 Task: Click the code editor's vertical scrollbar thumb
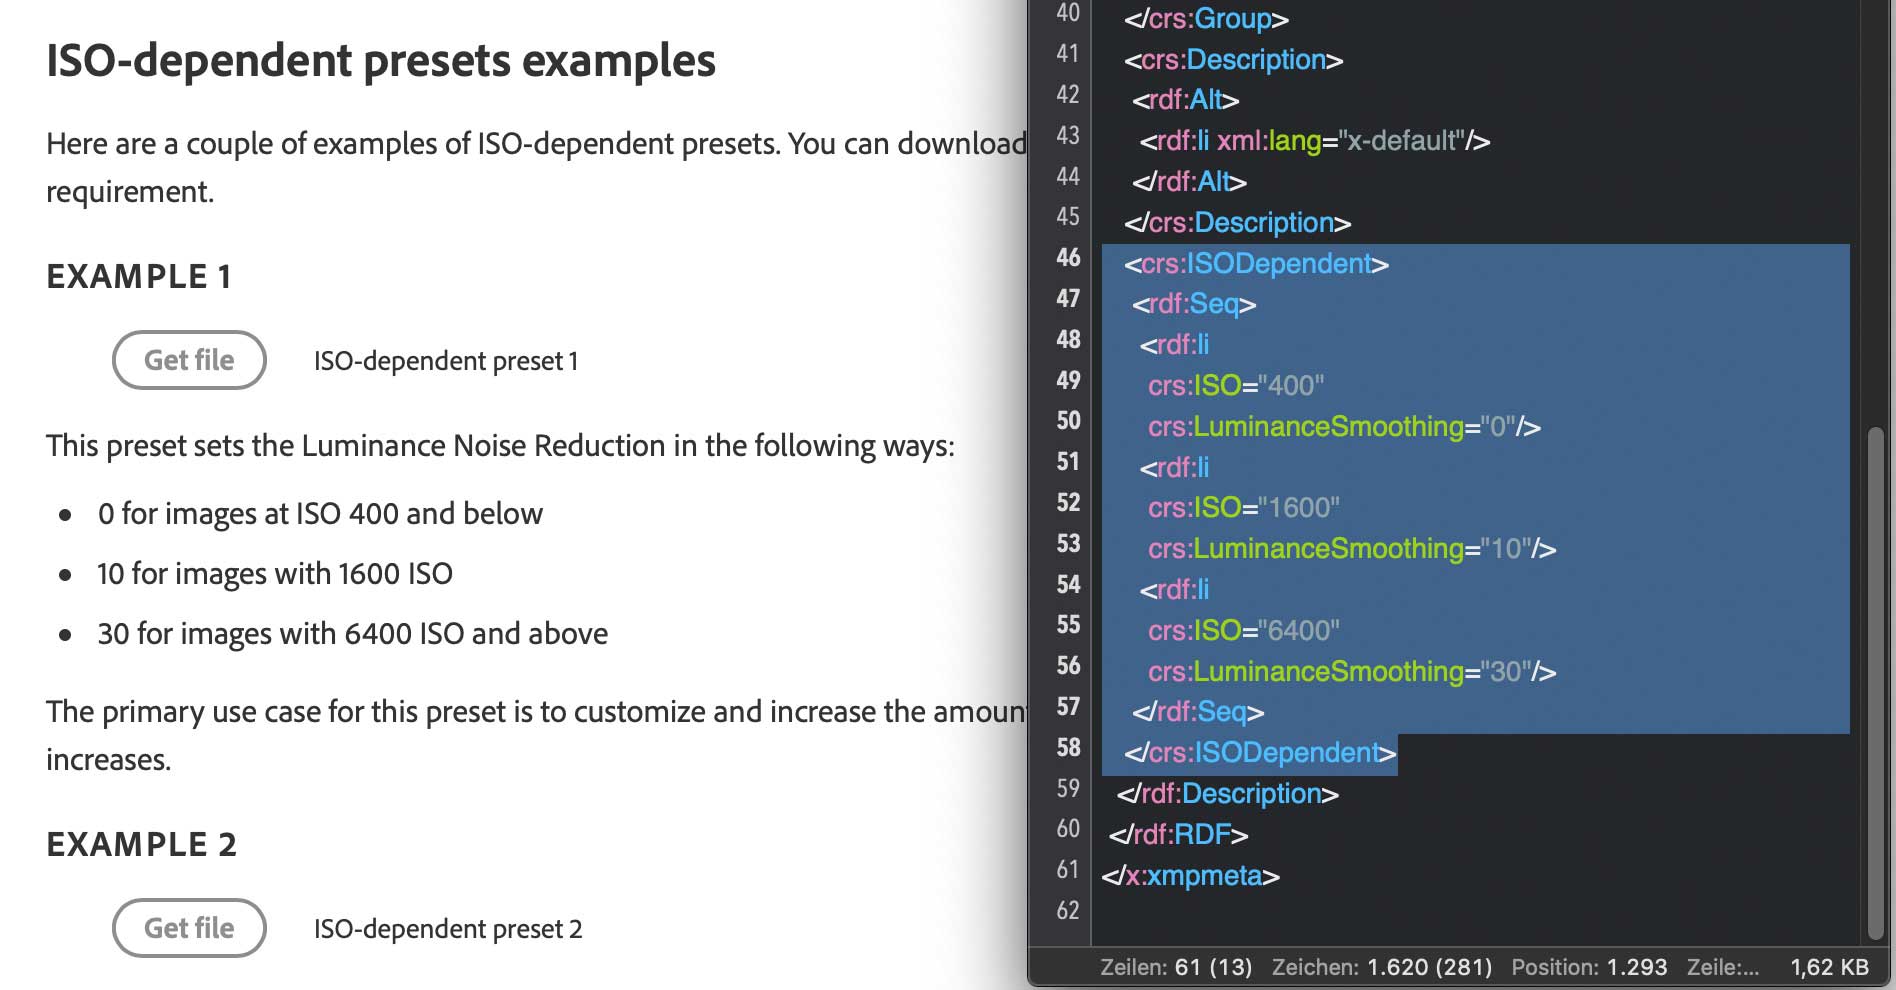pos(1876,680)
